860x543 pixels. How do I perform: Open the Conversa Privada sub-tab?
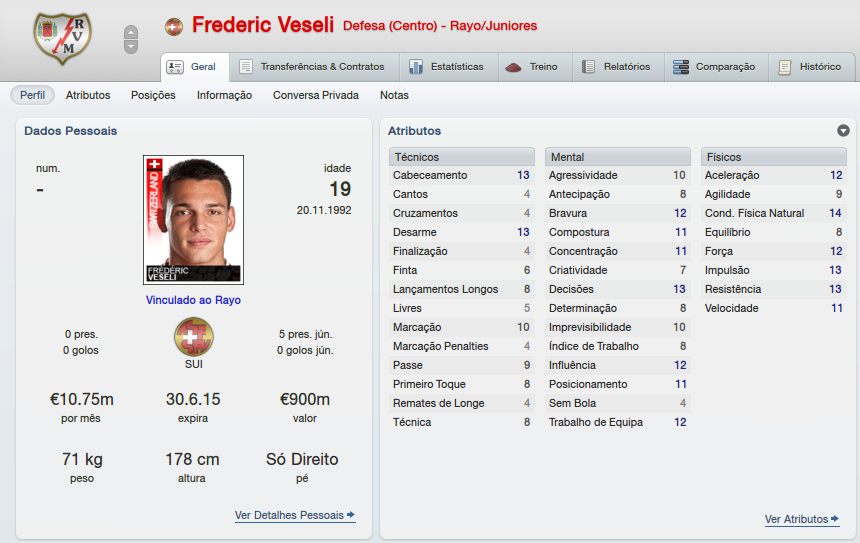point(316,95)
